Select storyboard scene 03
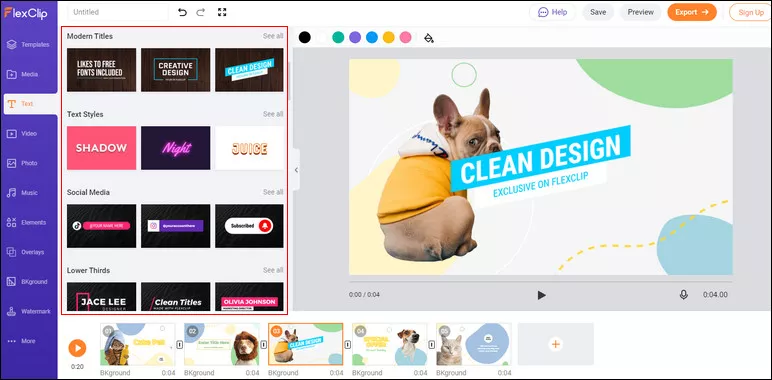The width and height of the screenshot is (772, 380). pyautogui.click(x=306, y=344)
